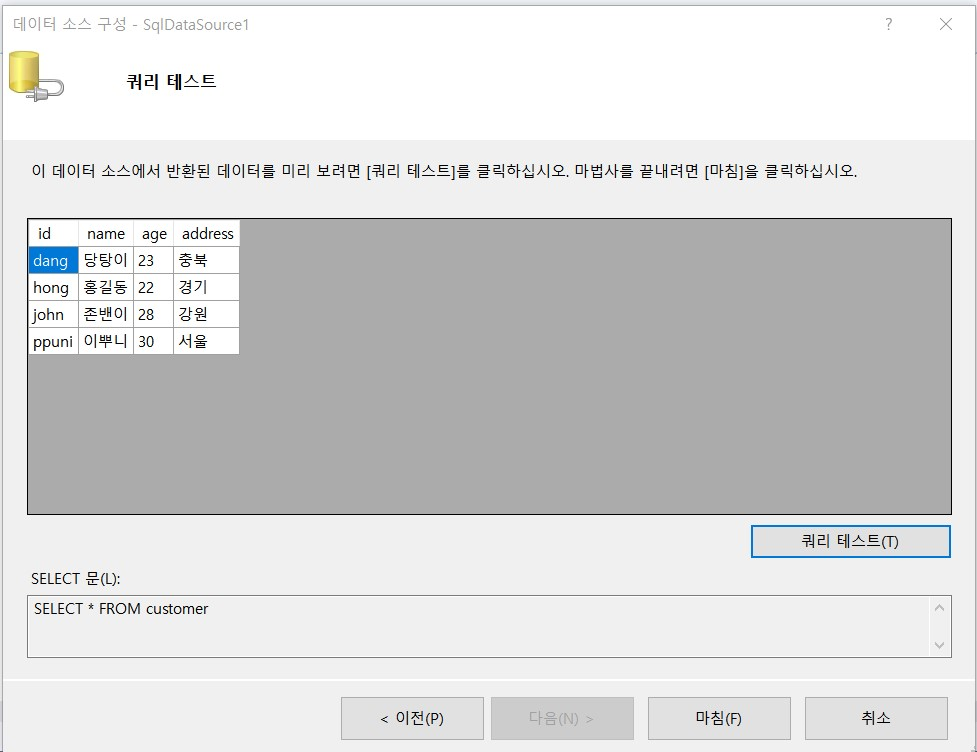Select the 당탕이 name cell

[x=106, y=260]
